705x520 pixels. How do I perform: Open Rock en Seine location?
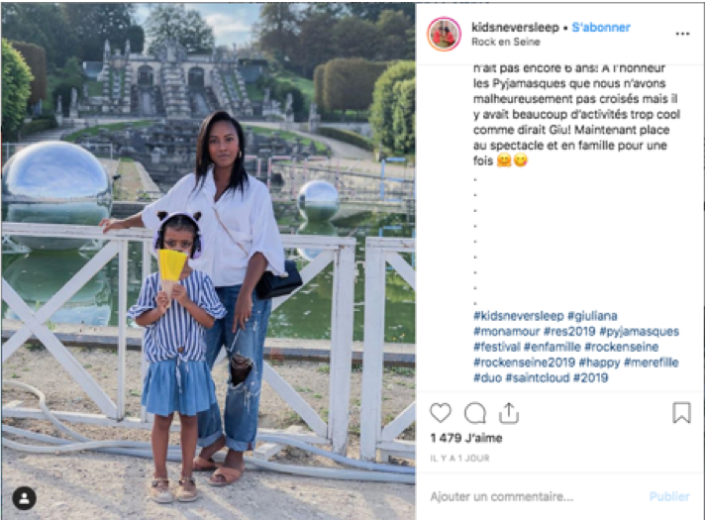(505, 42)
